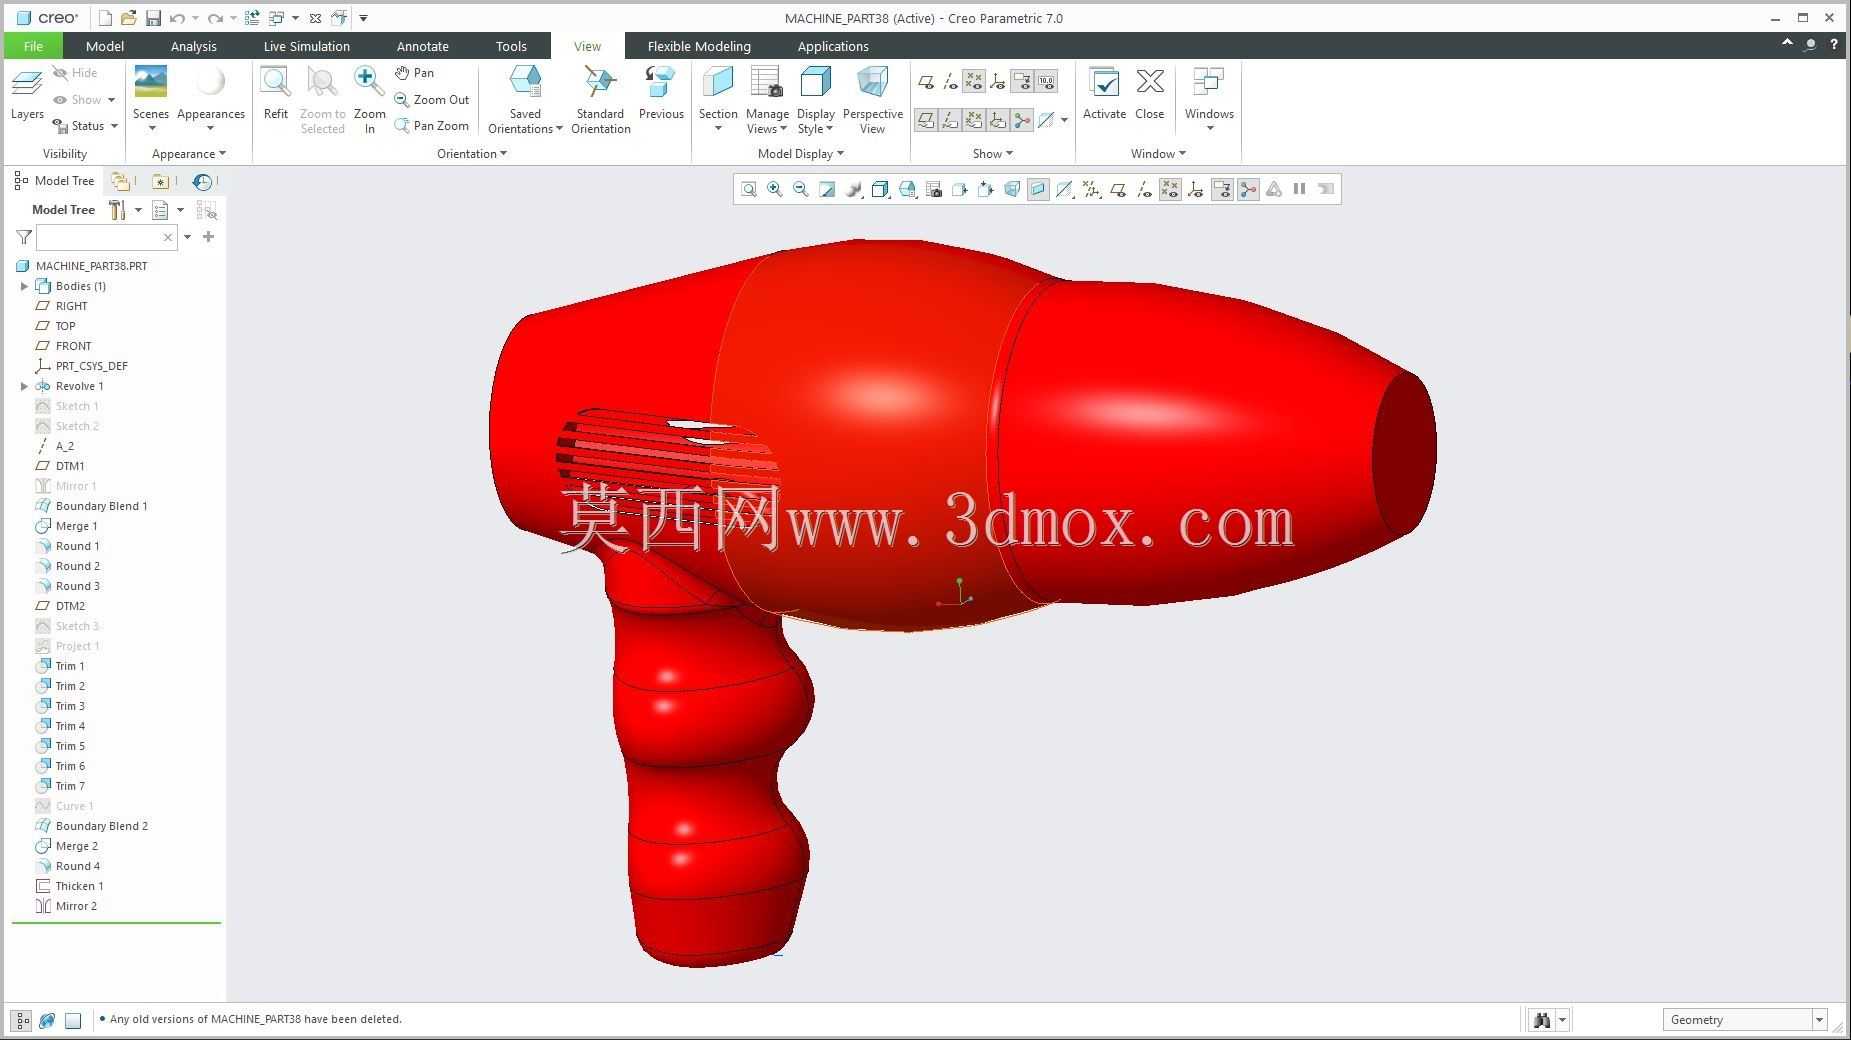Toggle perspective view in graphics toolbar
Image resolution: width=1851 pixels, height=1040 pixels.
click(1012, 189)
